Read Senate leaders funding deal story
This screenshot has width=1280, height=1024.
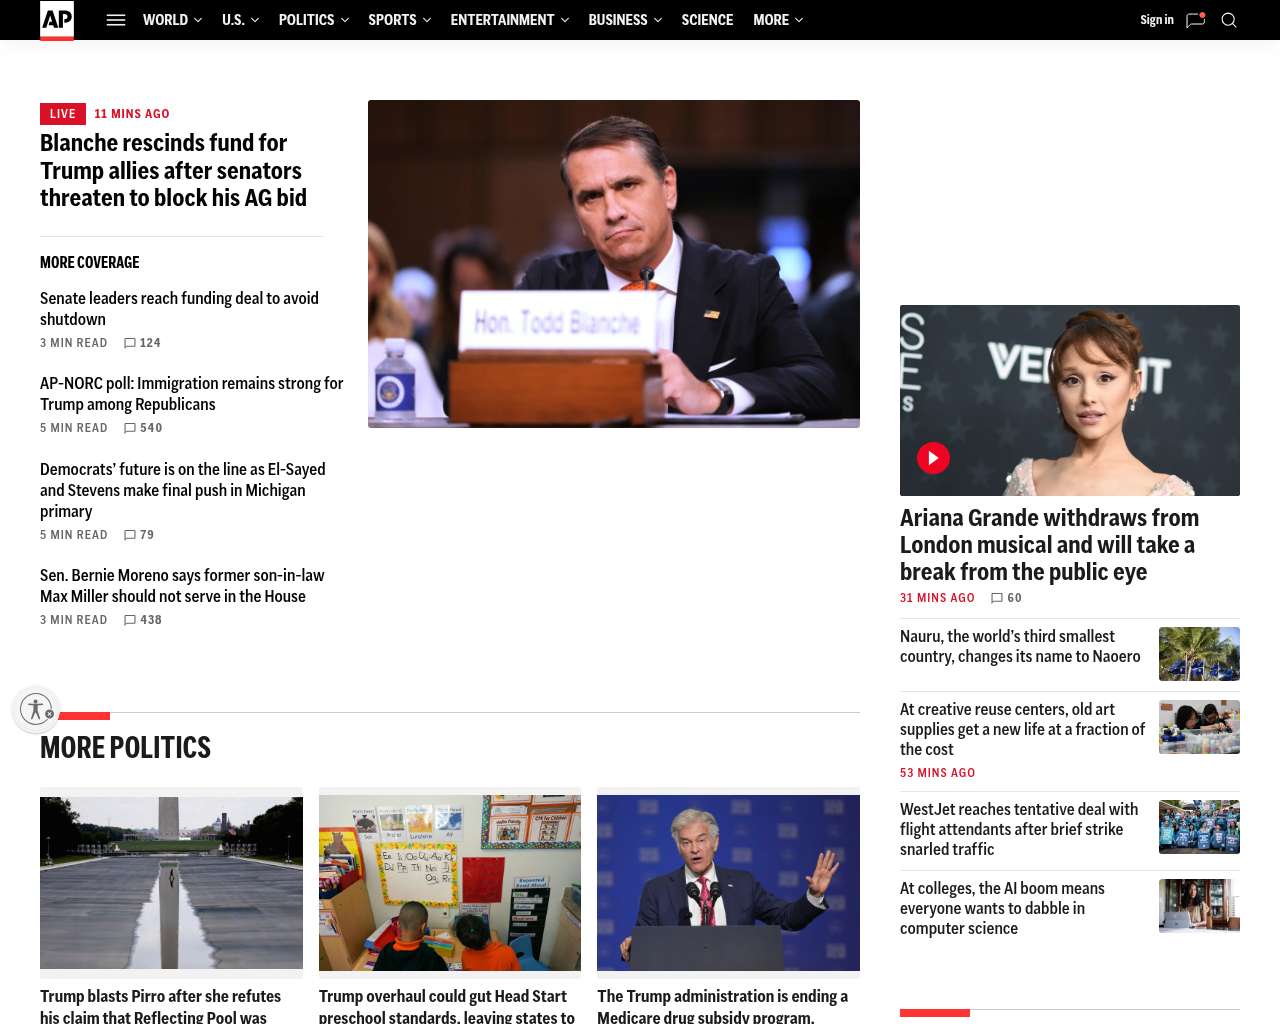coord(179,309)
